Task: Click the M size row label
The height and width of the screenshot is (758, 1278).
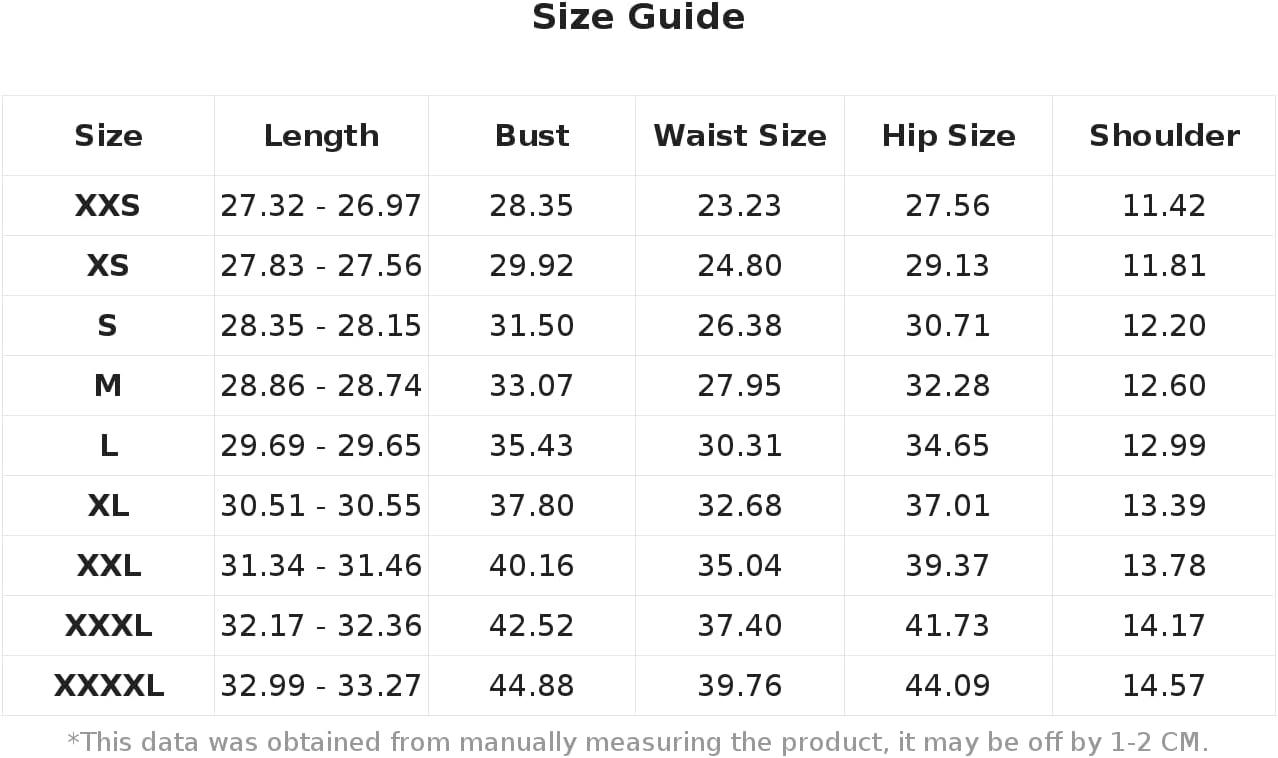Action: coord(108,386)
